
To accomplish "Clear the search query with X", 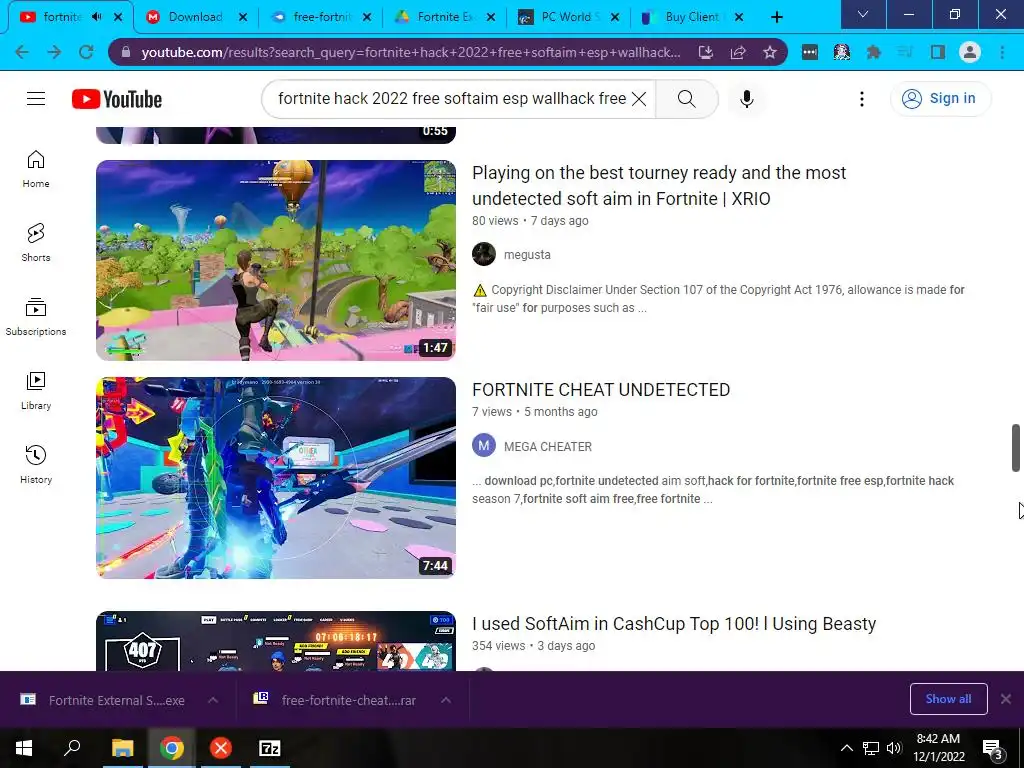I will (639, 99).
